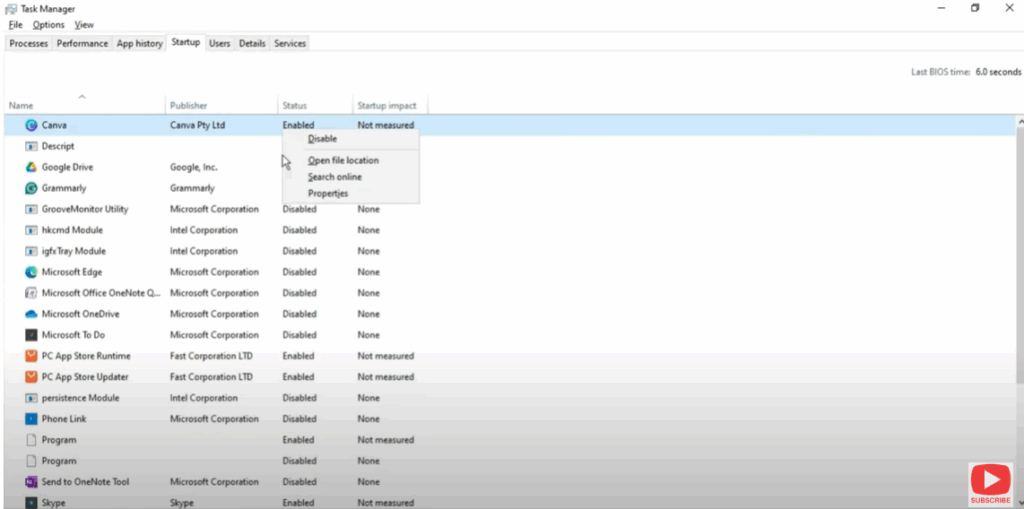Select the Microsoft OneDrive row name
1024x509 pixels.
point(80,314)
